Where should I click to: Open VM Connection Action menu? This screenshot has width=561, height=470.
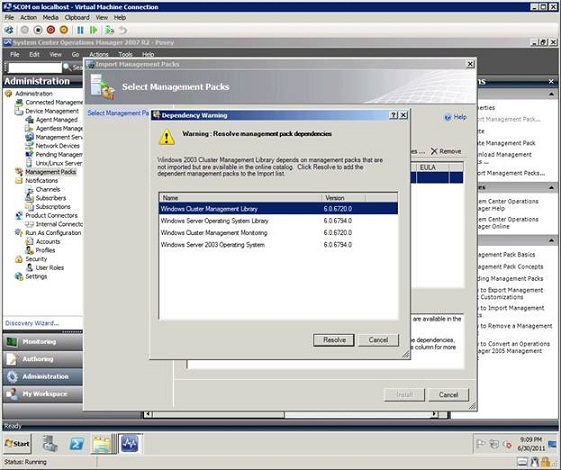pyautogui.click(x=28, y=18)
